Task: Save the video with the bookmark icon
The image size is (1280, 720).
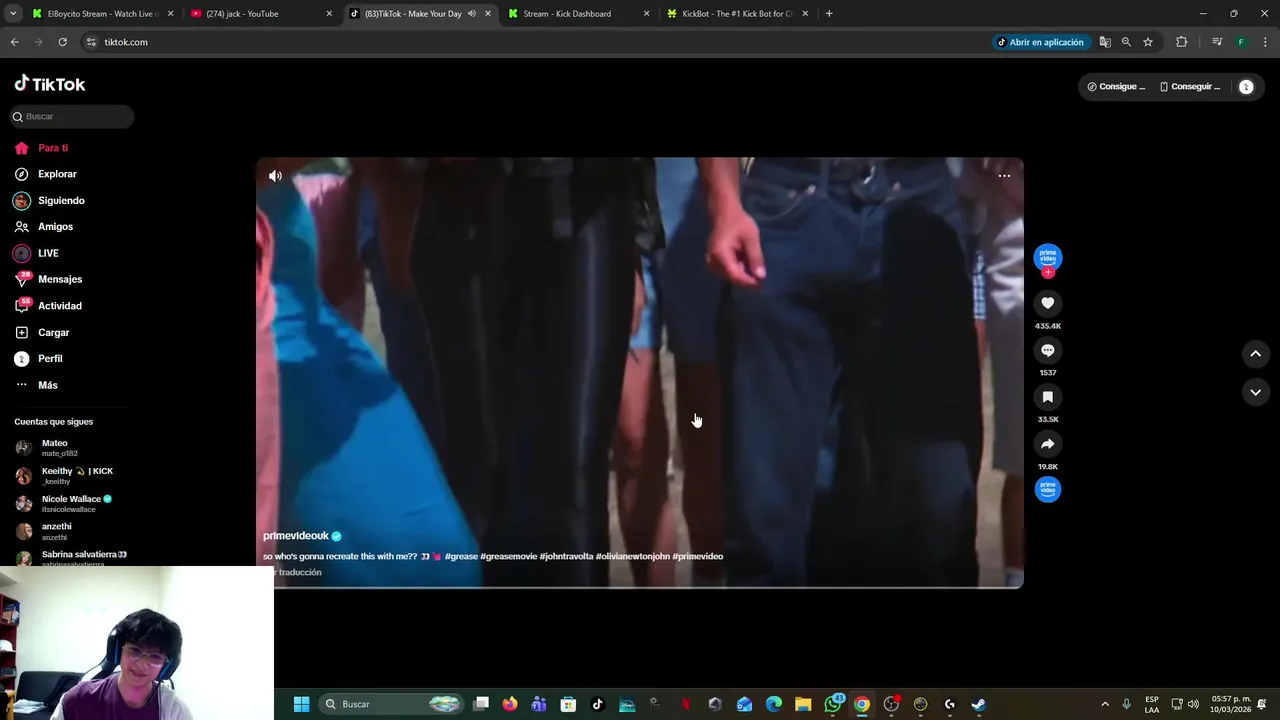Action: (1047, 397)
